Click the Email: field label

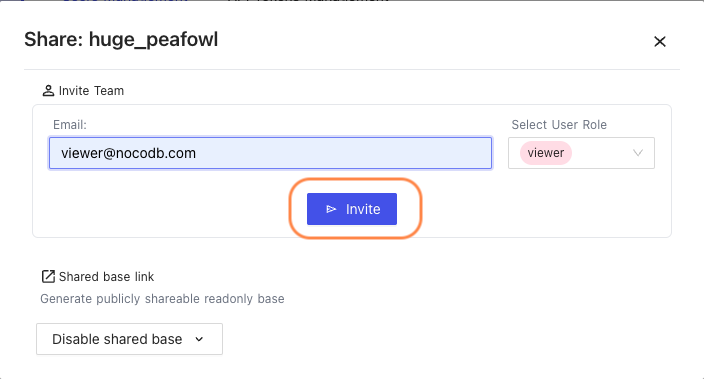click(70, 124)
